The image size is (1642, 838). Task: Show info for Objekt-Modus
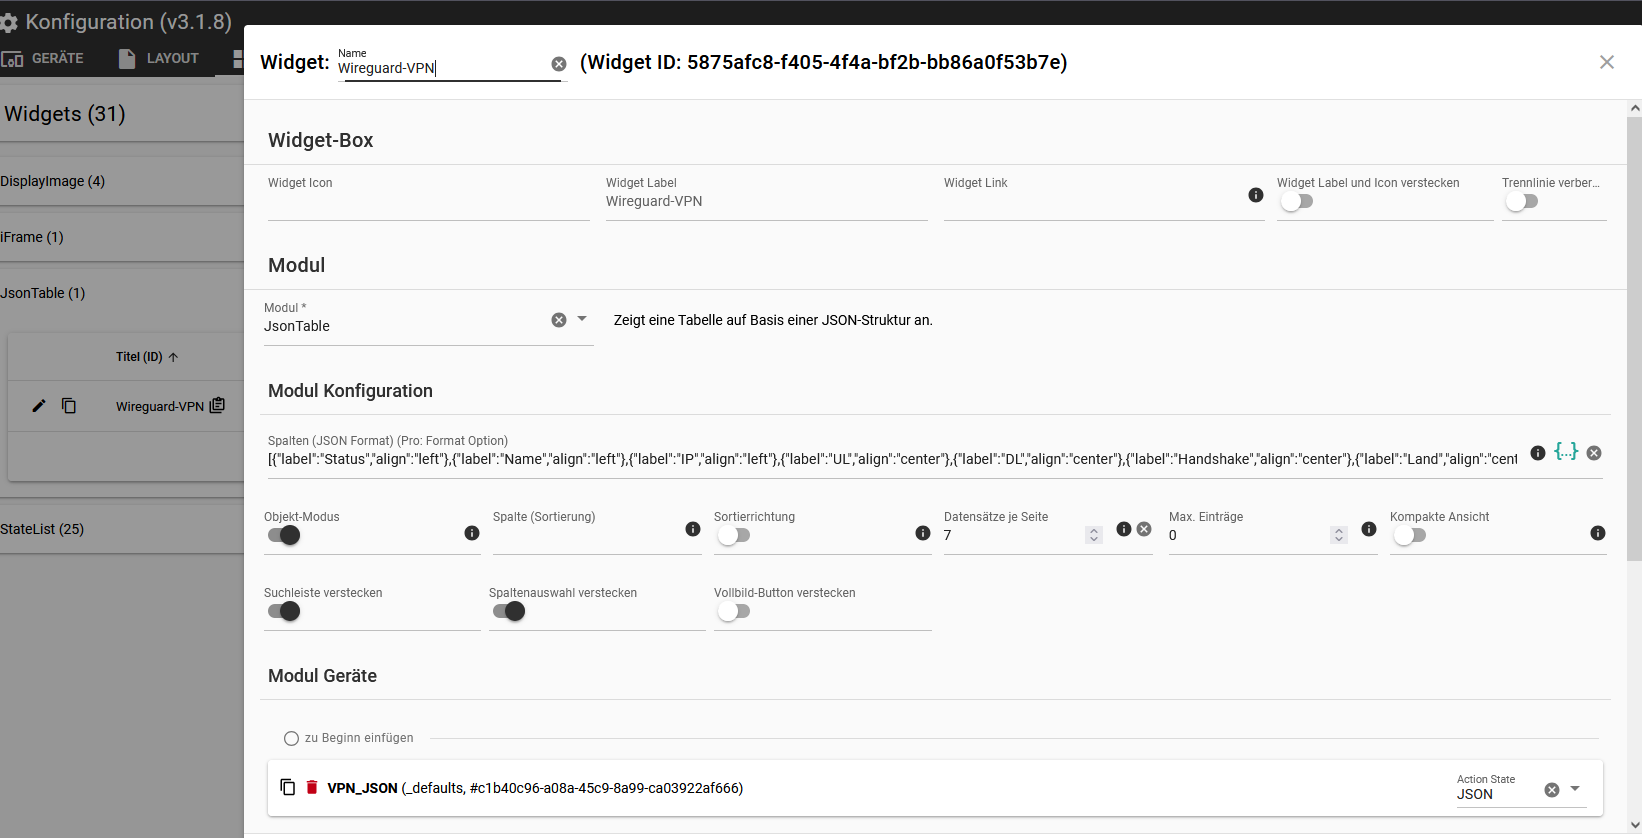(x=472, y=533)
